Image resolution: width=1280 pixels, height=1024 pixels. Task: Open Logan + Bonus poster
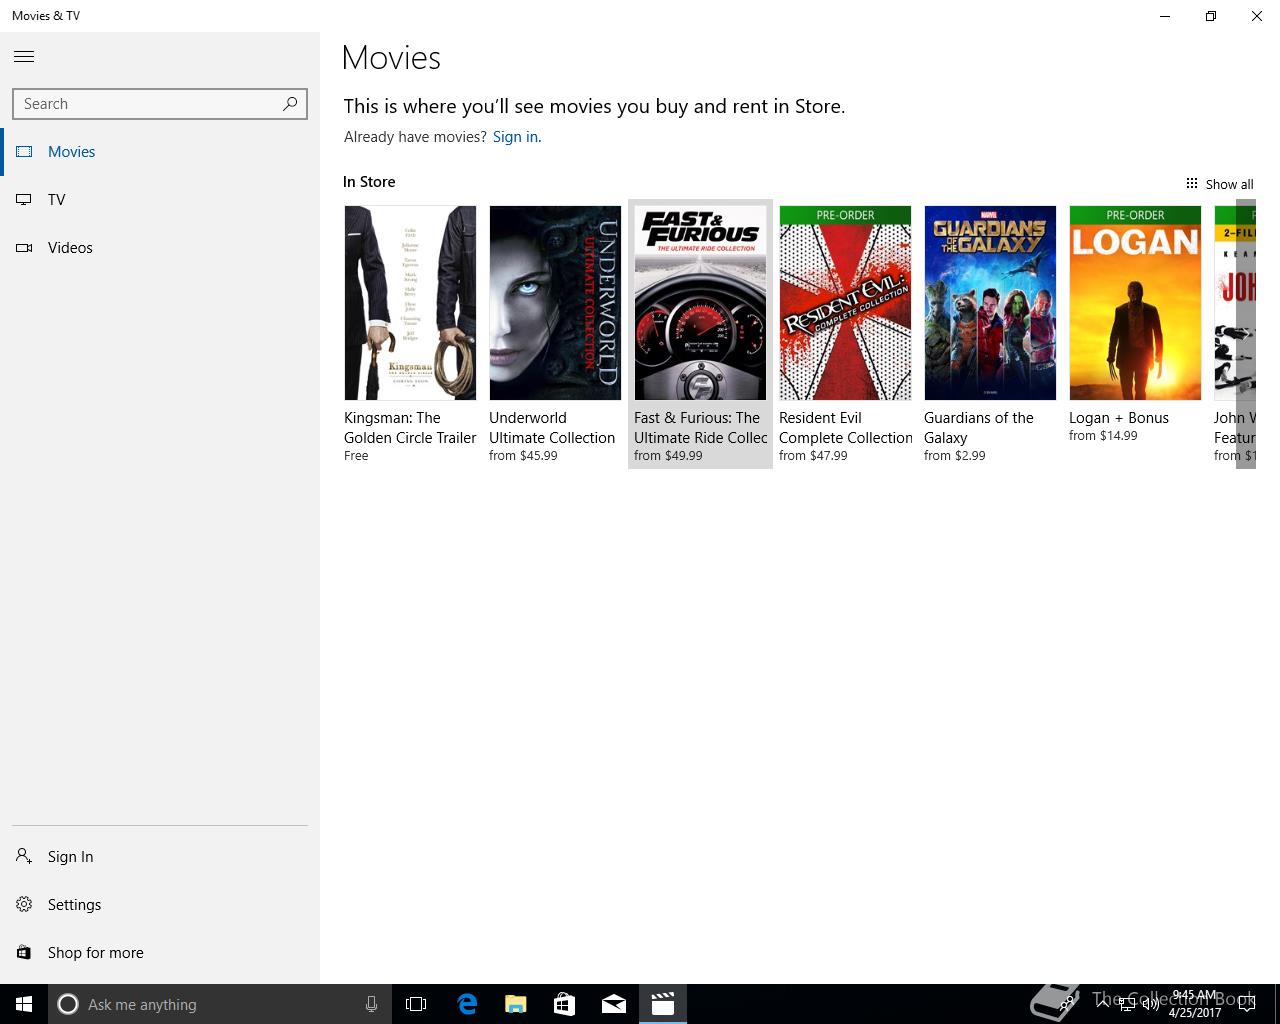click(x=1135, y=303)
